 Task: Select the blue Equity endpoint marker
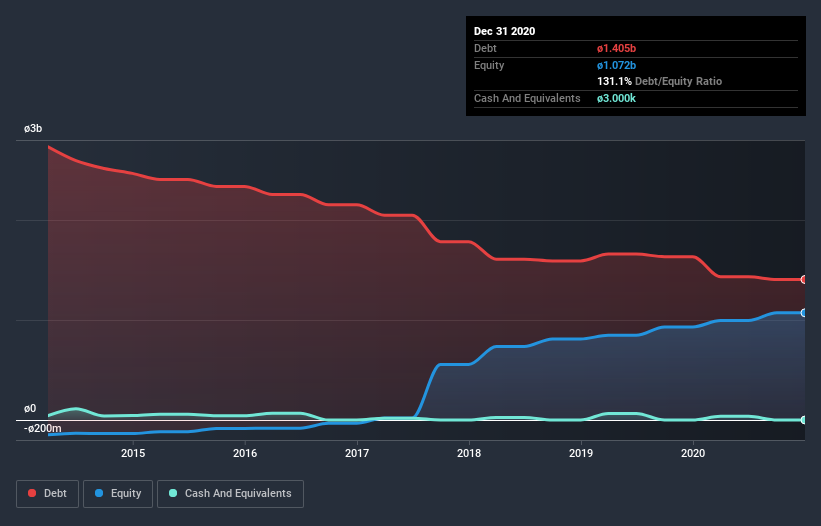pyautogui.click(x=803, y=313)
